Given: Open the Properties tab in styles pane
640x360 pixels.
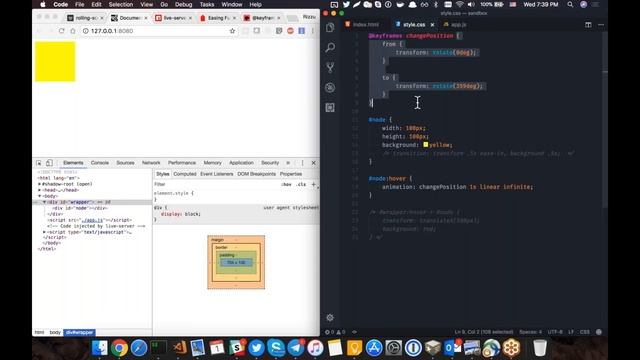Looking at the screenshot, I should 291,174.
